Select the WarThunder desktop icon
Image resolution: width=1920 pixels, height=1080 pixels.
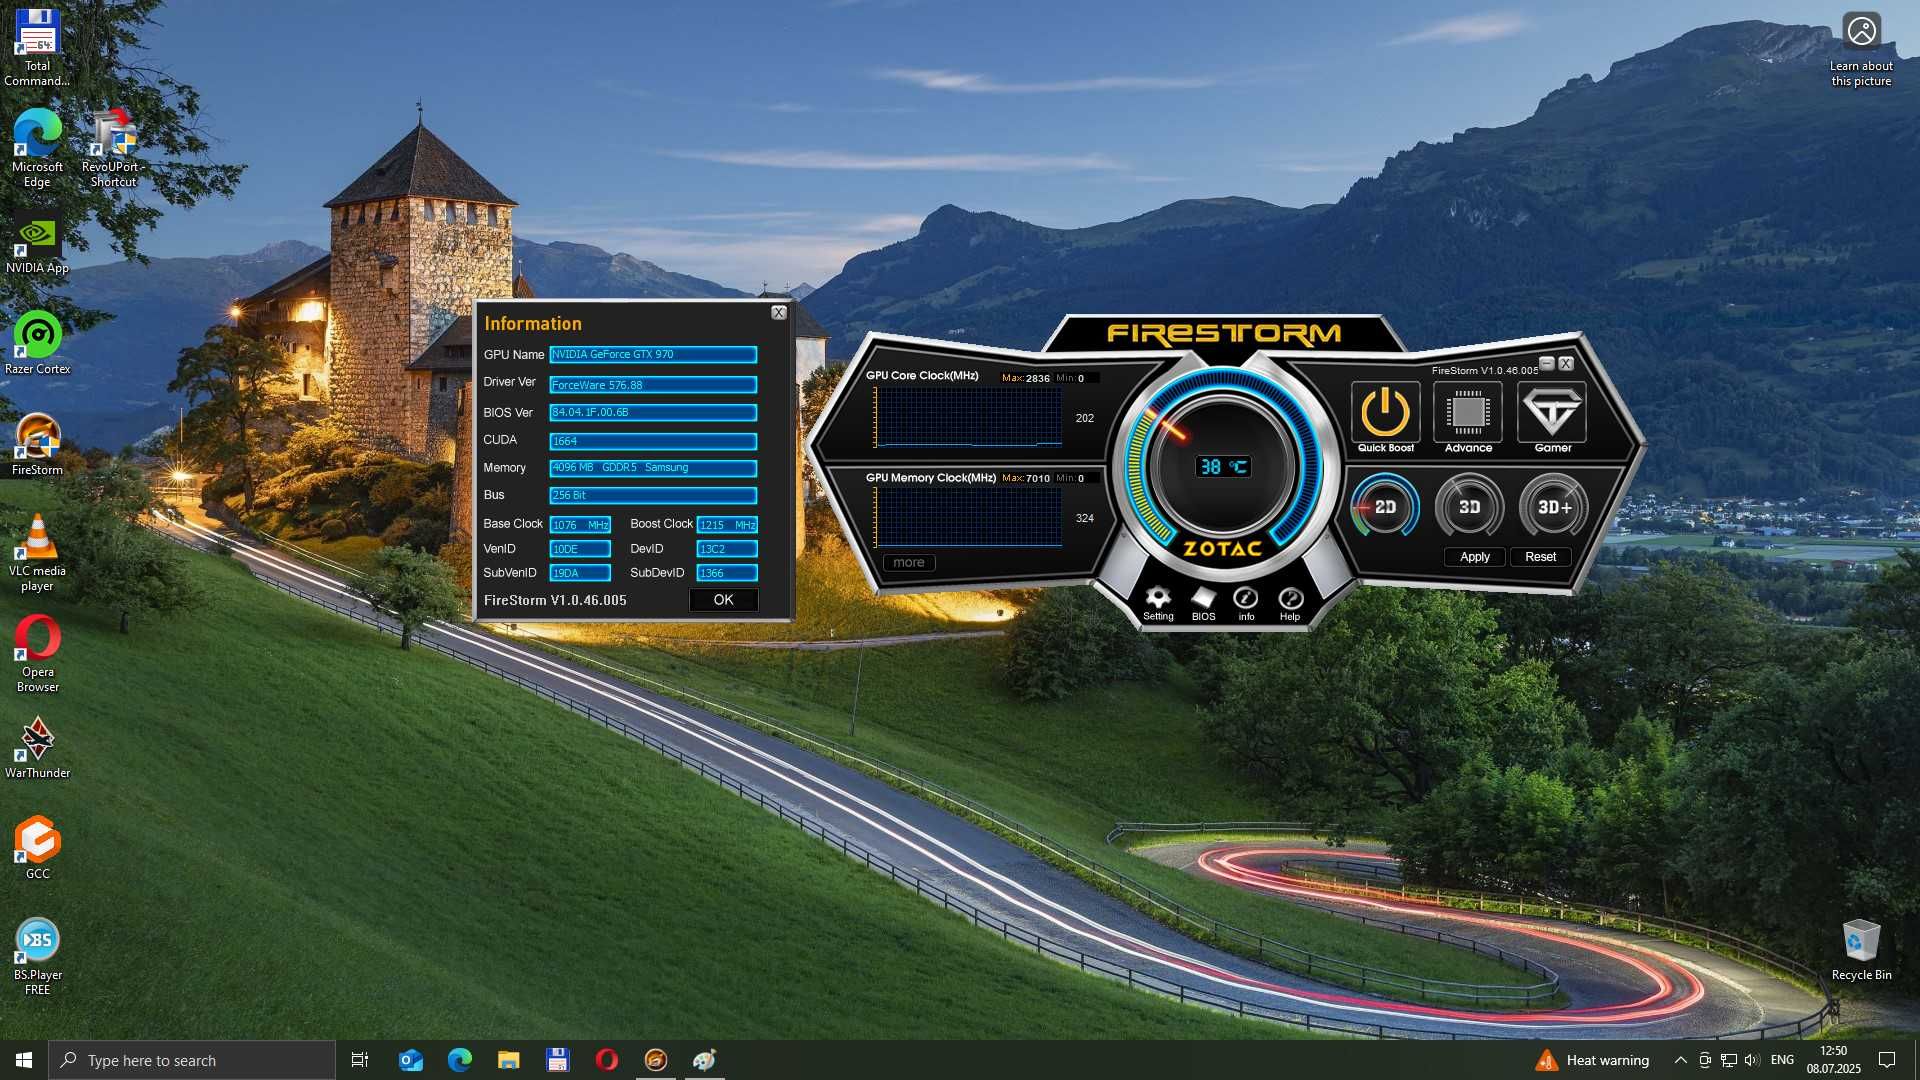click(x=37, y=747)
